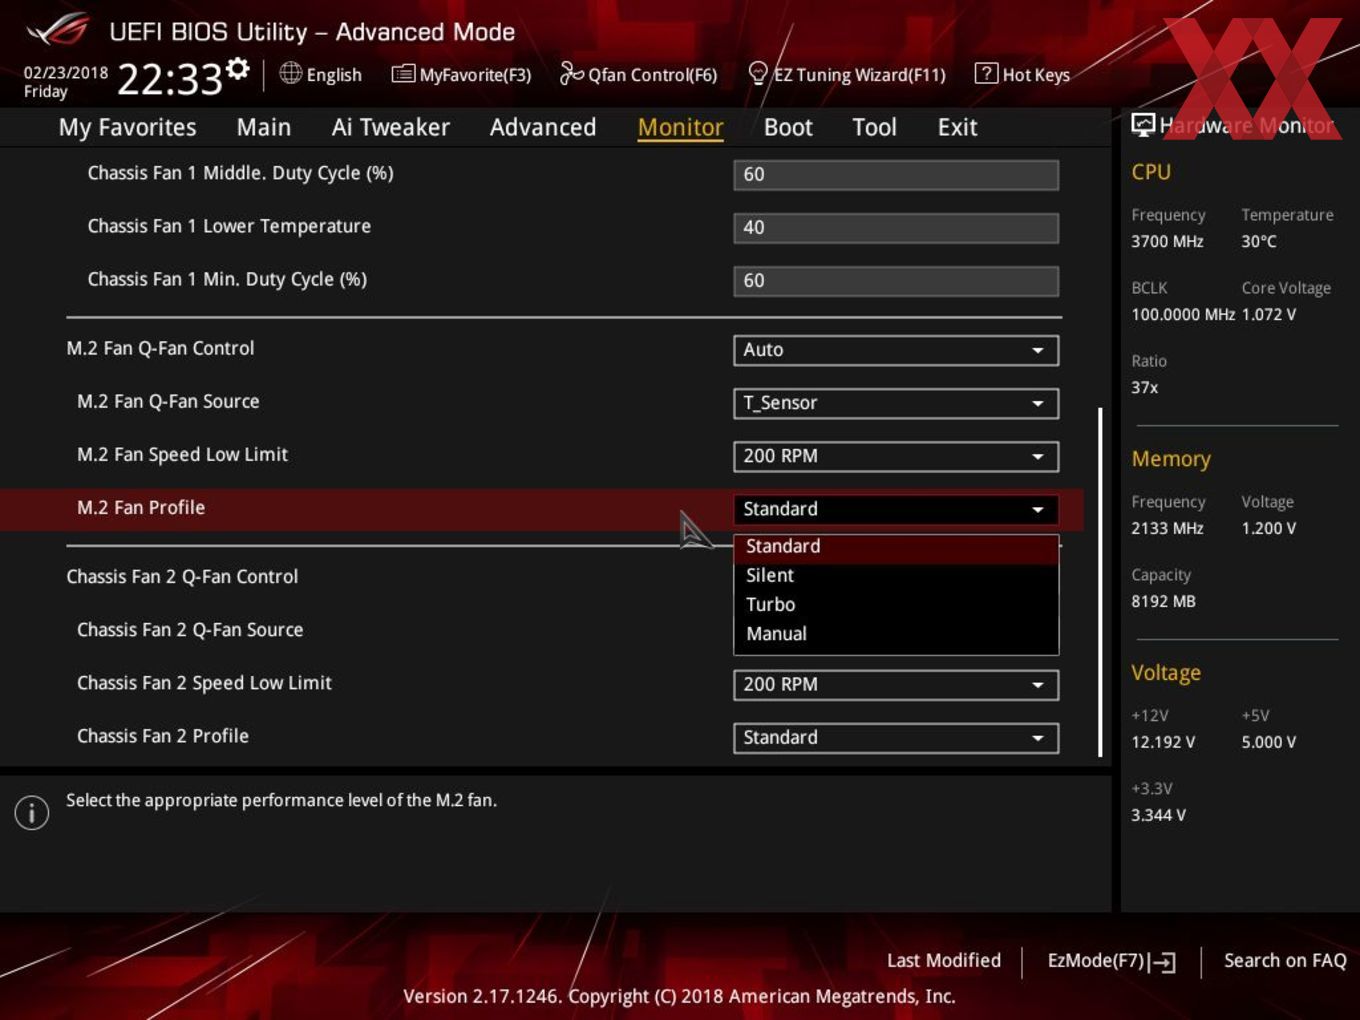
Task: Choose Manual fan profile option
Action: point(896,634)
